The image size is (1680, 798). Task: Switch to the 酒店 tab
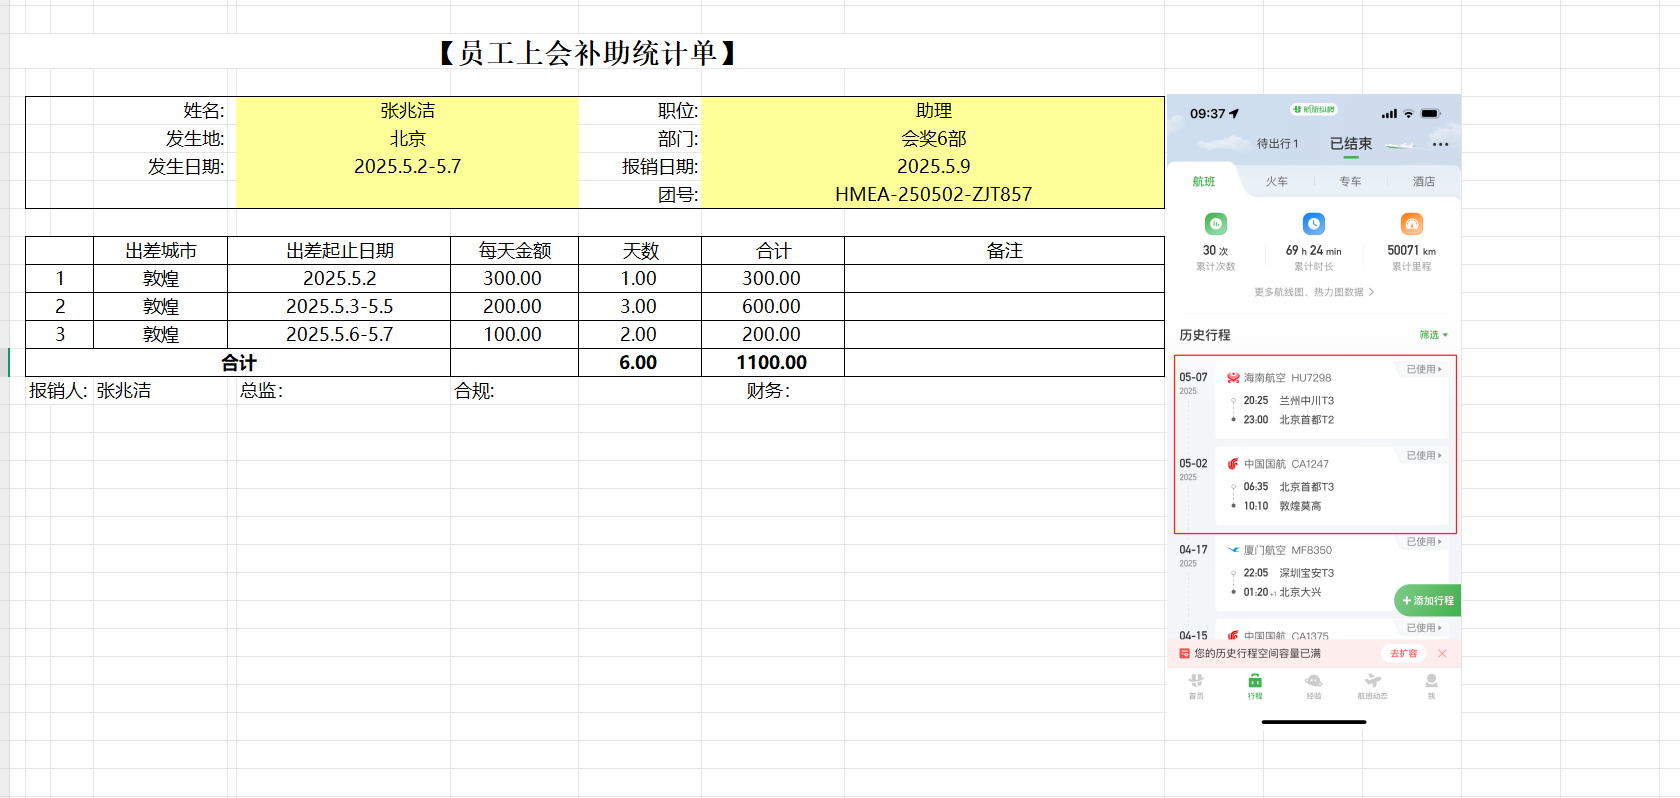(1423, 182)
